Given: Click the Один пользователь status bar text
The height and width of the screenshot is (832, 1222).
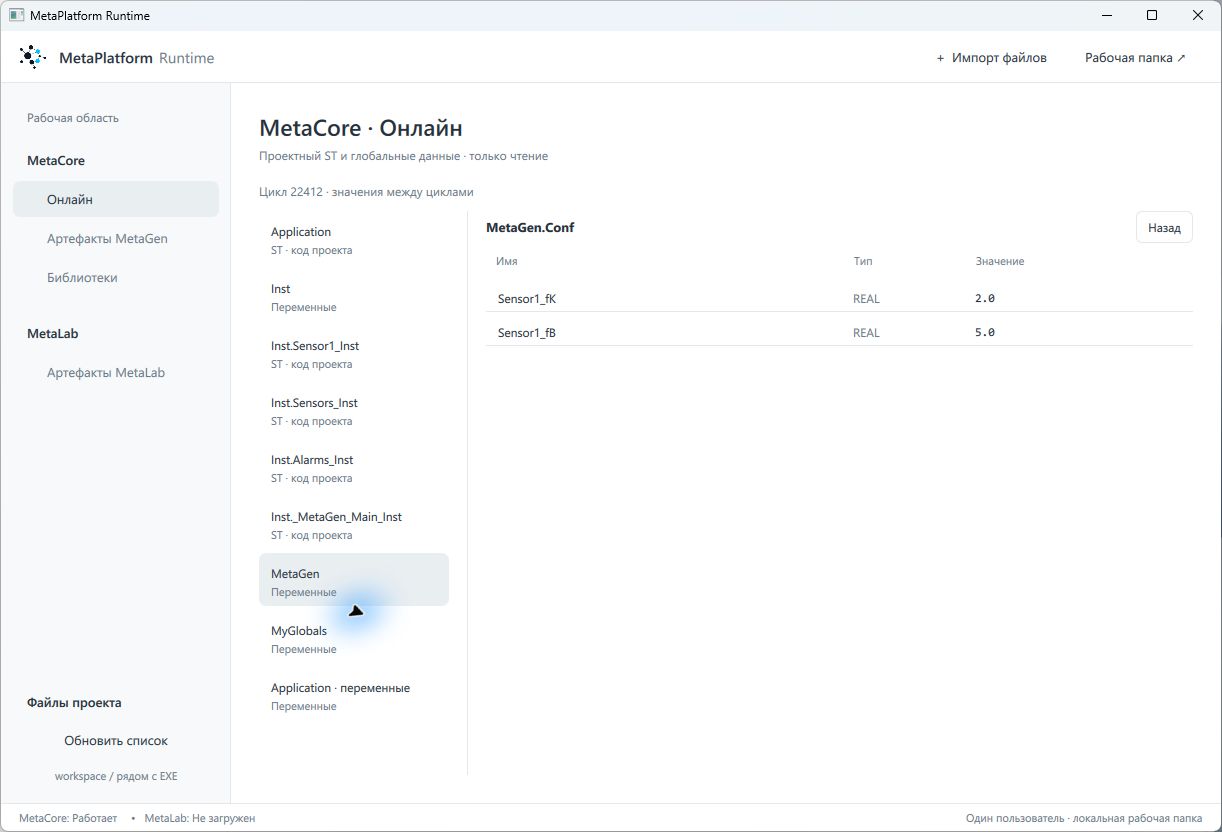Looking at the screenshot, I should 1084,818.
